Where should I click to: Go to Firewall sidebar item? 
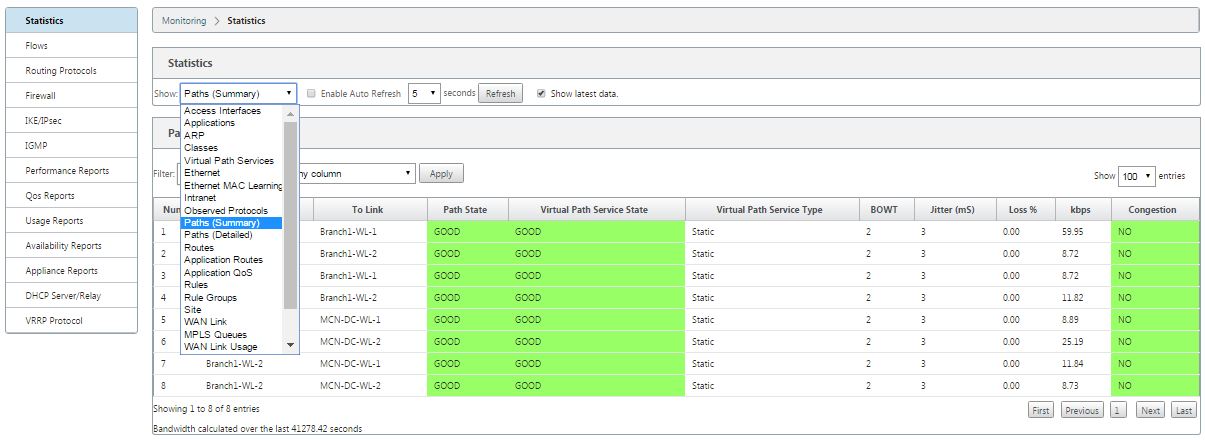point(71,96)
